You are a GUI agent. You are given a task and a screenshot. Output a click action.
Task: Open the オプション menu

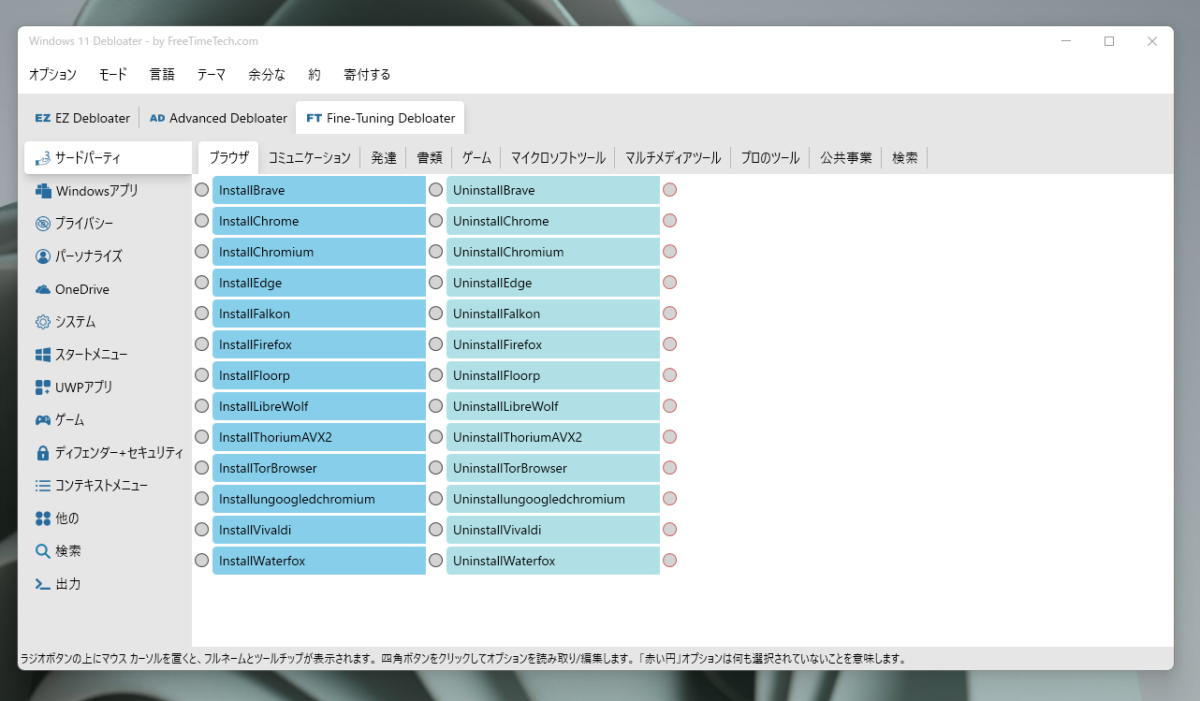52,74
